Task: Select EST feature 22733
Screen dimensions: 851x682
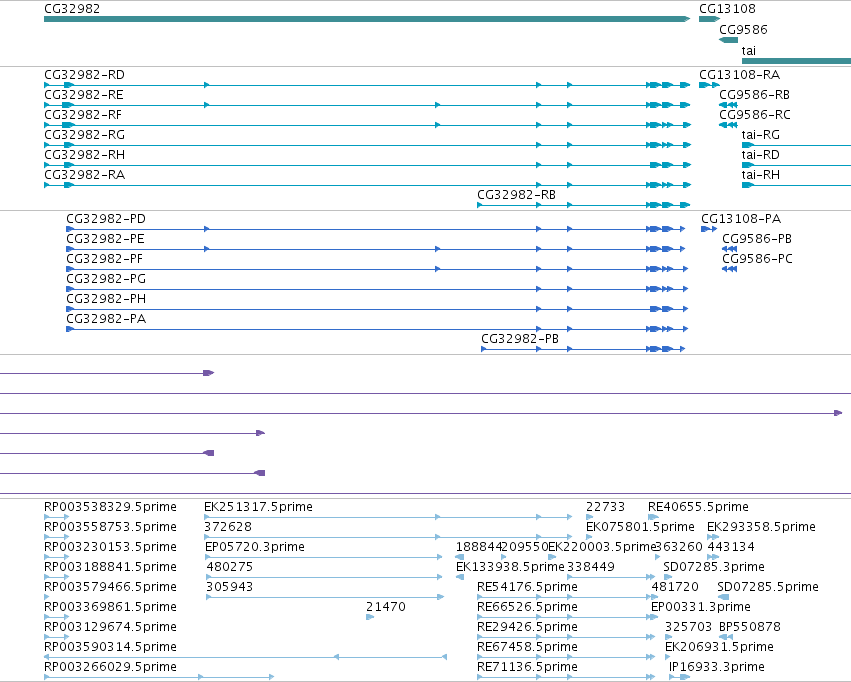Action: tap(605, 507)
